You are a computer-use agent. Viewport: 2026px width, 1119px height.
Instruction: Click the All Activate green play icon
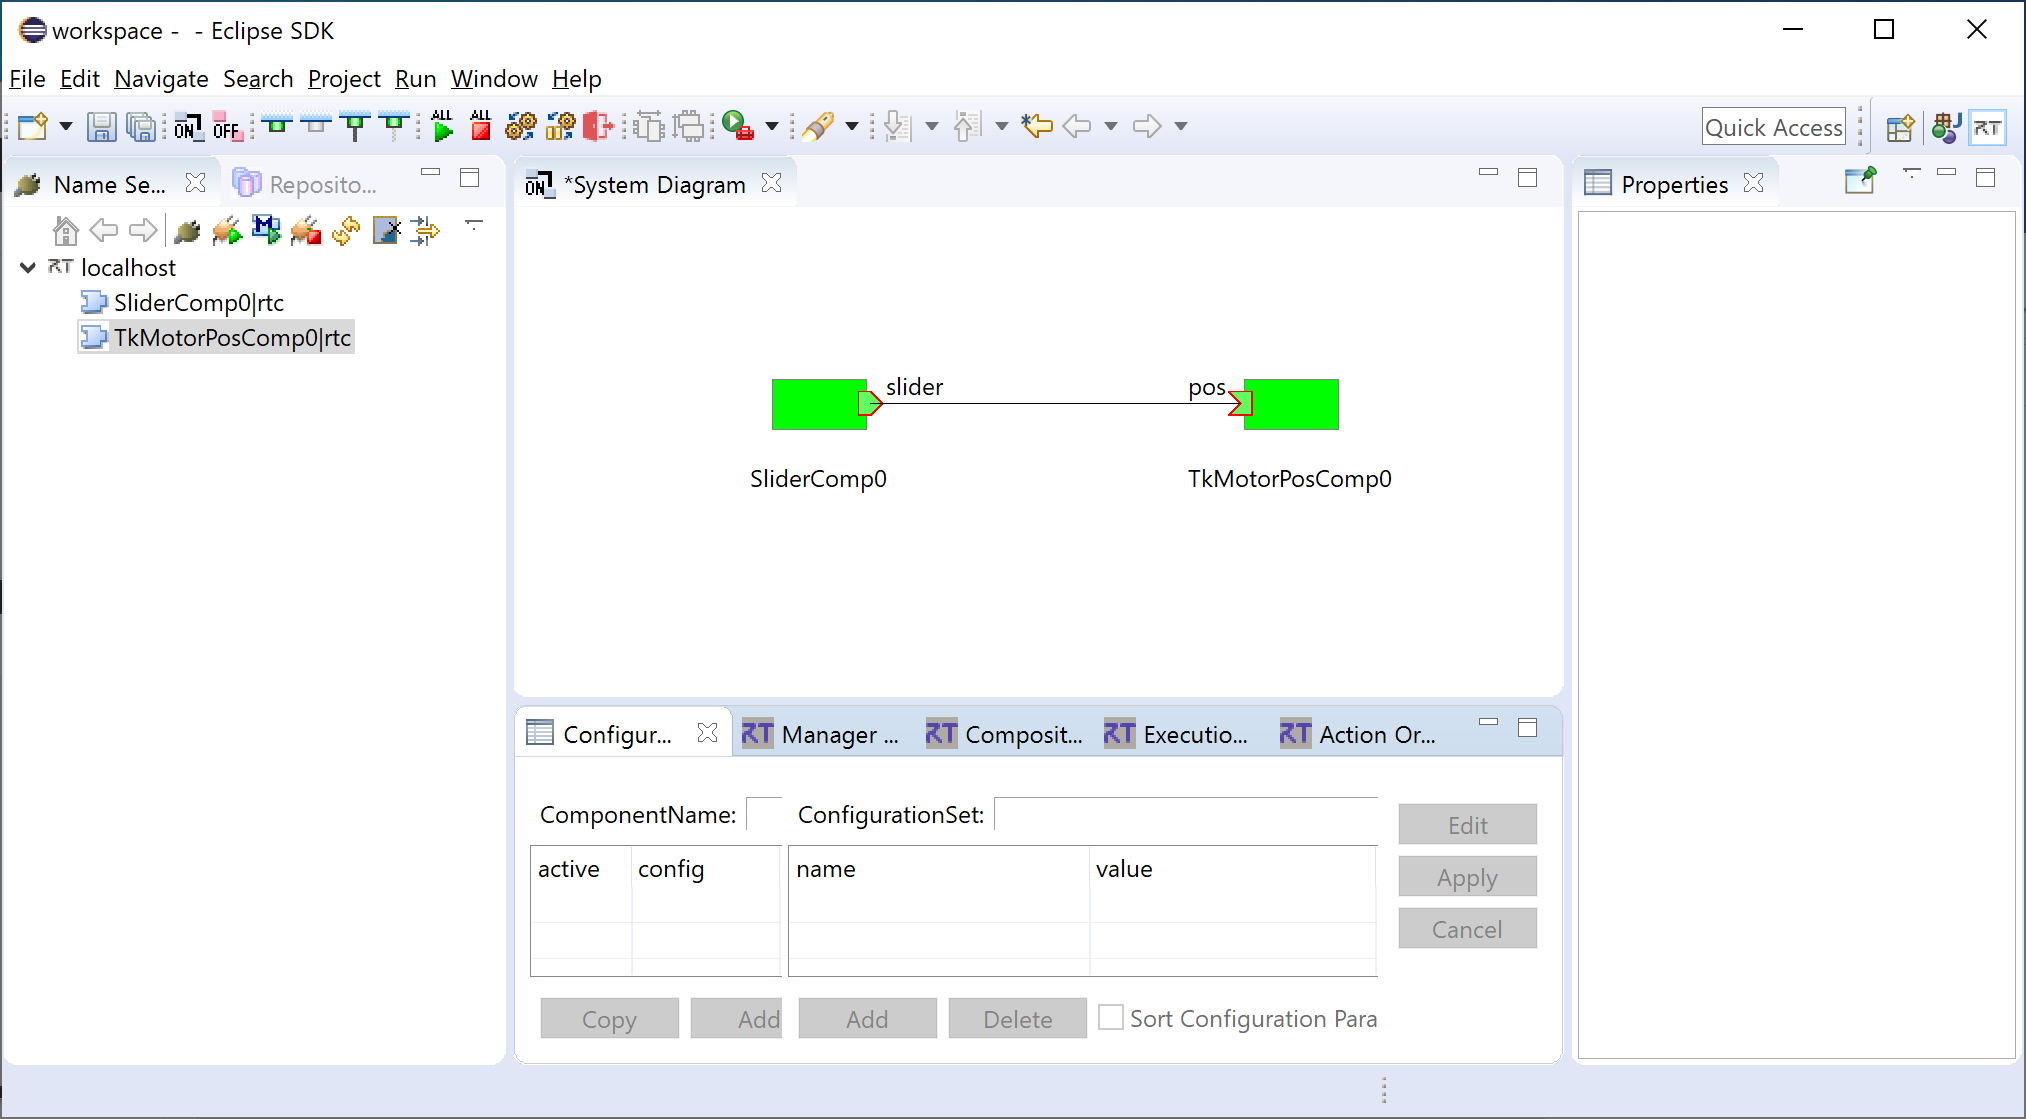442,126
